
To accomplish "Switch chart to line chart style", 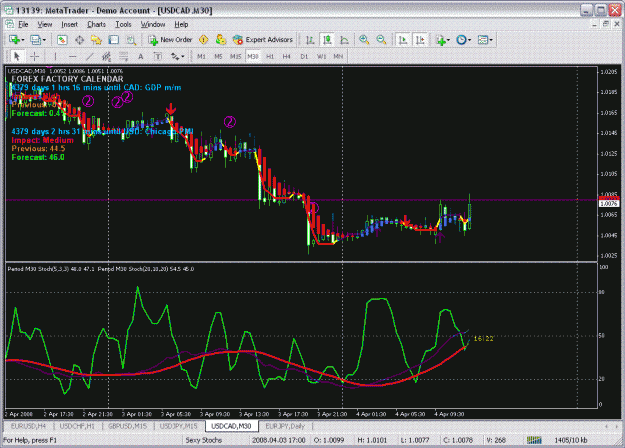I will coord(344,40).
